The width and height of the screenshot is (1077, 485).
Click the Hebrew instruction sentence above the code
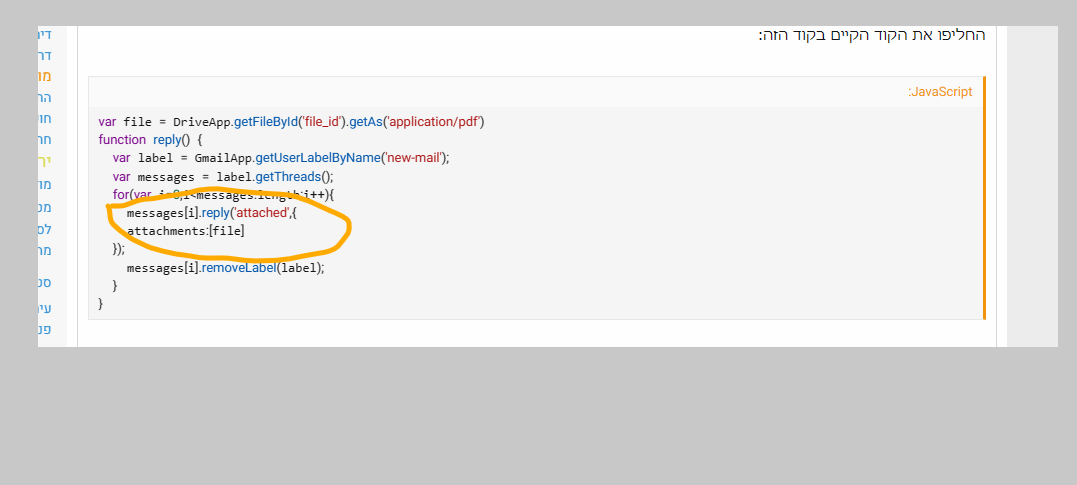[872, 35]
